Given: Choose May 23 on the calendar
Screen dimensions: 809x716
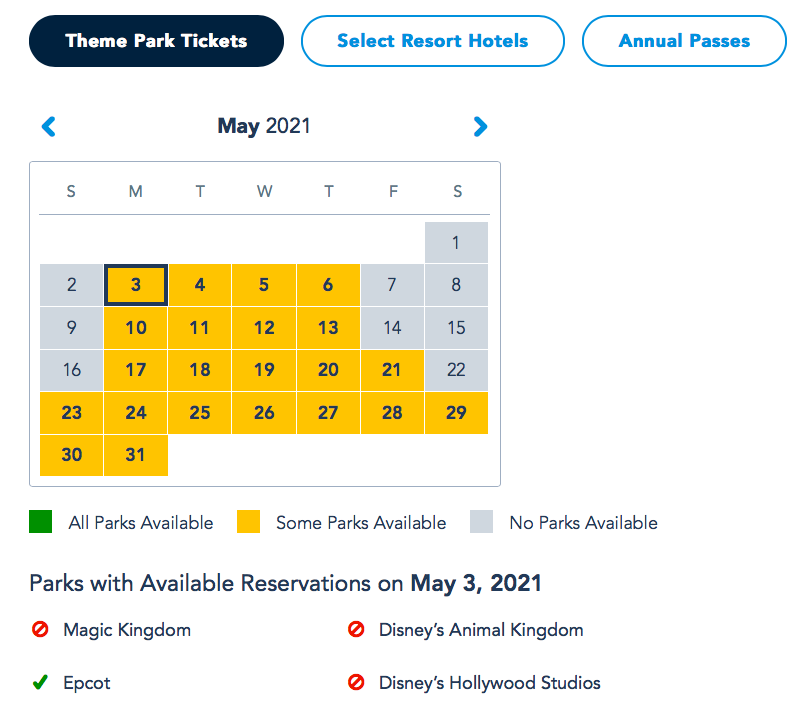Looking at the screenshot, I should (72, 413).
